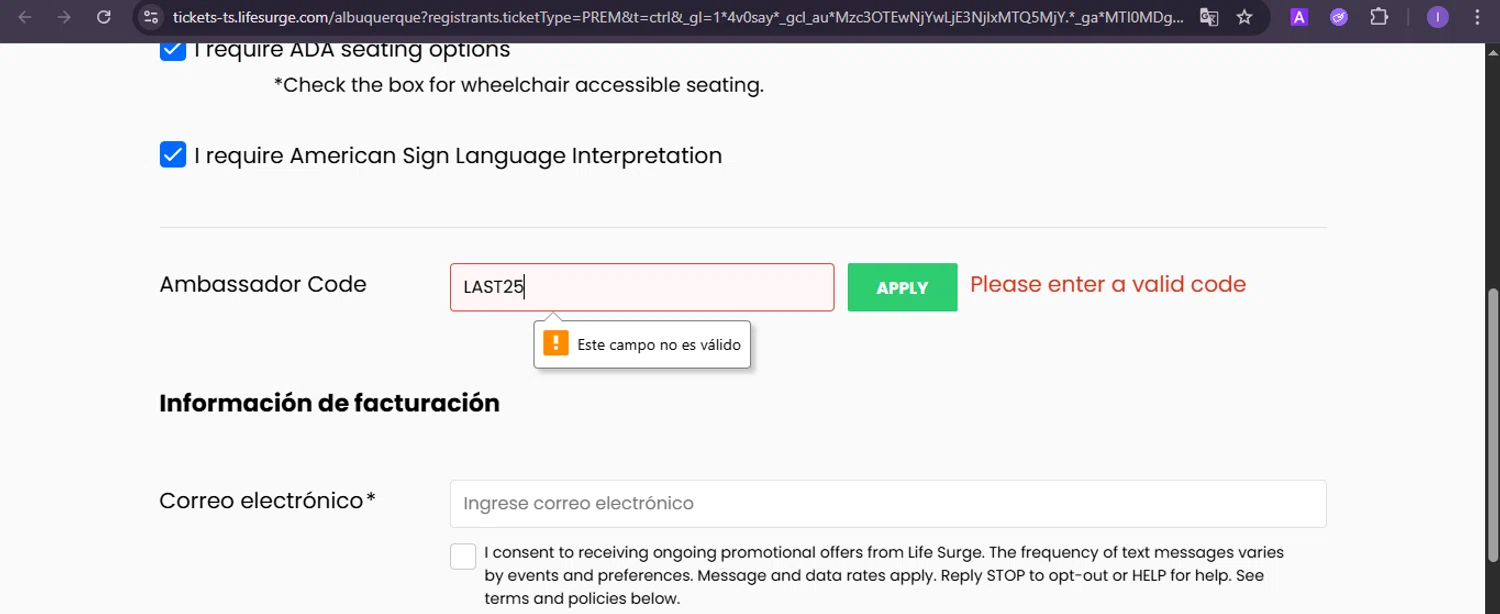Screen dimensions: 1500x614
Task: Uncheck American Sign Language Interpretation checkbox
Action: click(x=173, y=155)
